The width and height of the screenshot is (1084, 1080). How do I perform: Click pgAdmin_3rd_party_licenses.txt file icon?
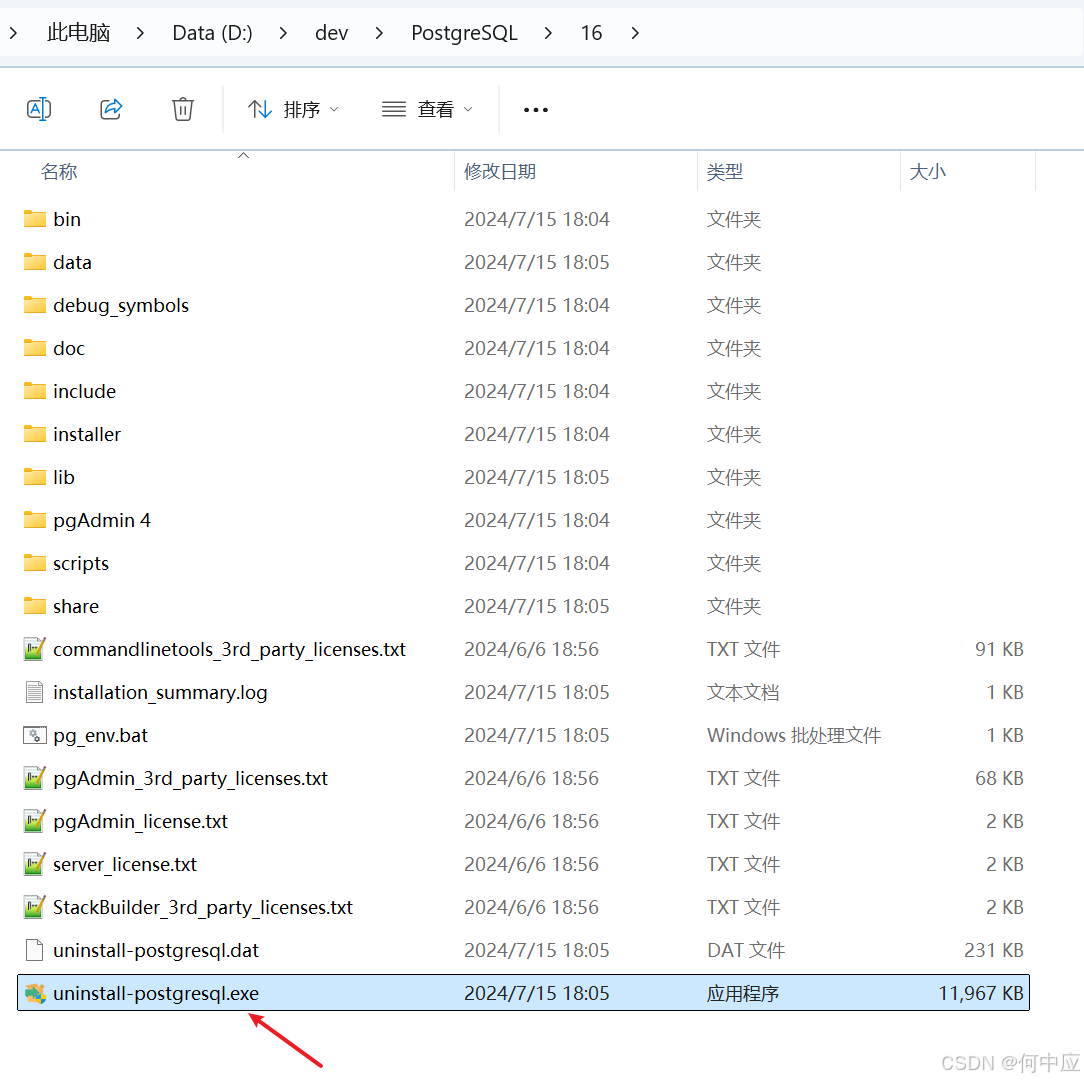pyautogui.click(x=35, y=778)
